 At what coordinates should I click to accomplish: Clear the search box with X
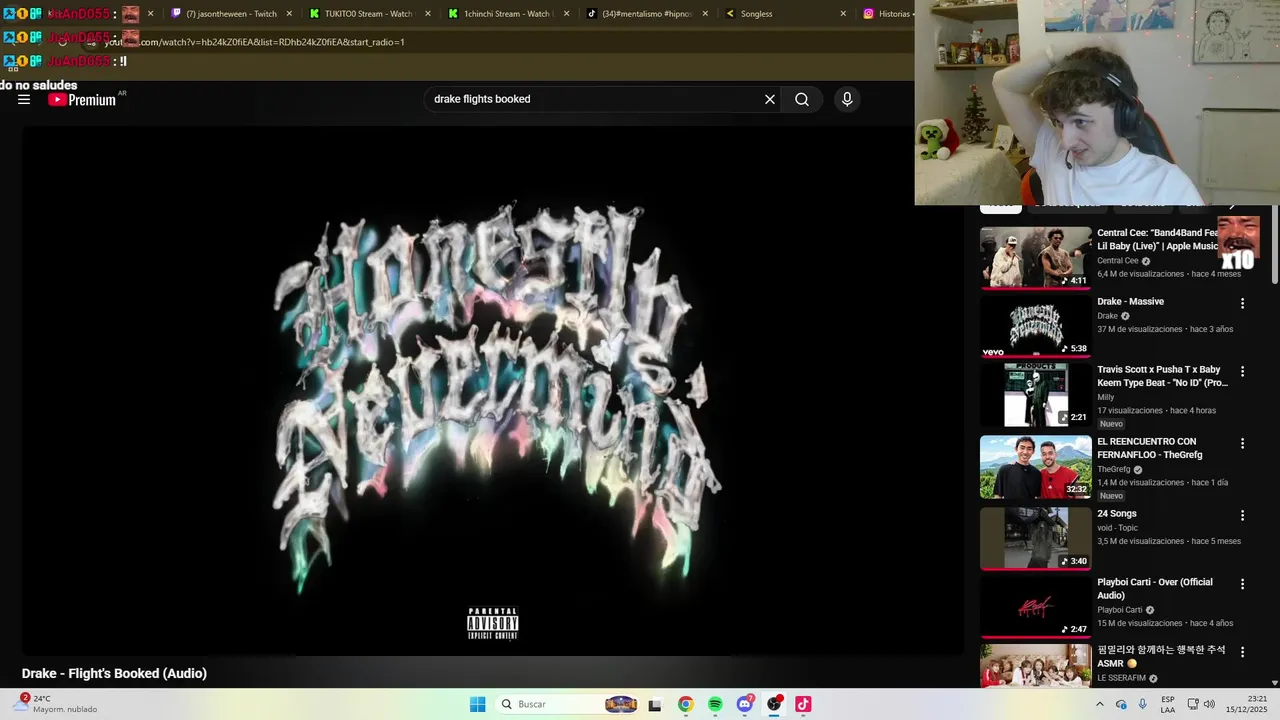770,99
